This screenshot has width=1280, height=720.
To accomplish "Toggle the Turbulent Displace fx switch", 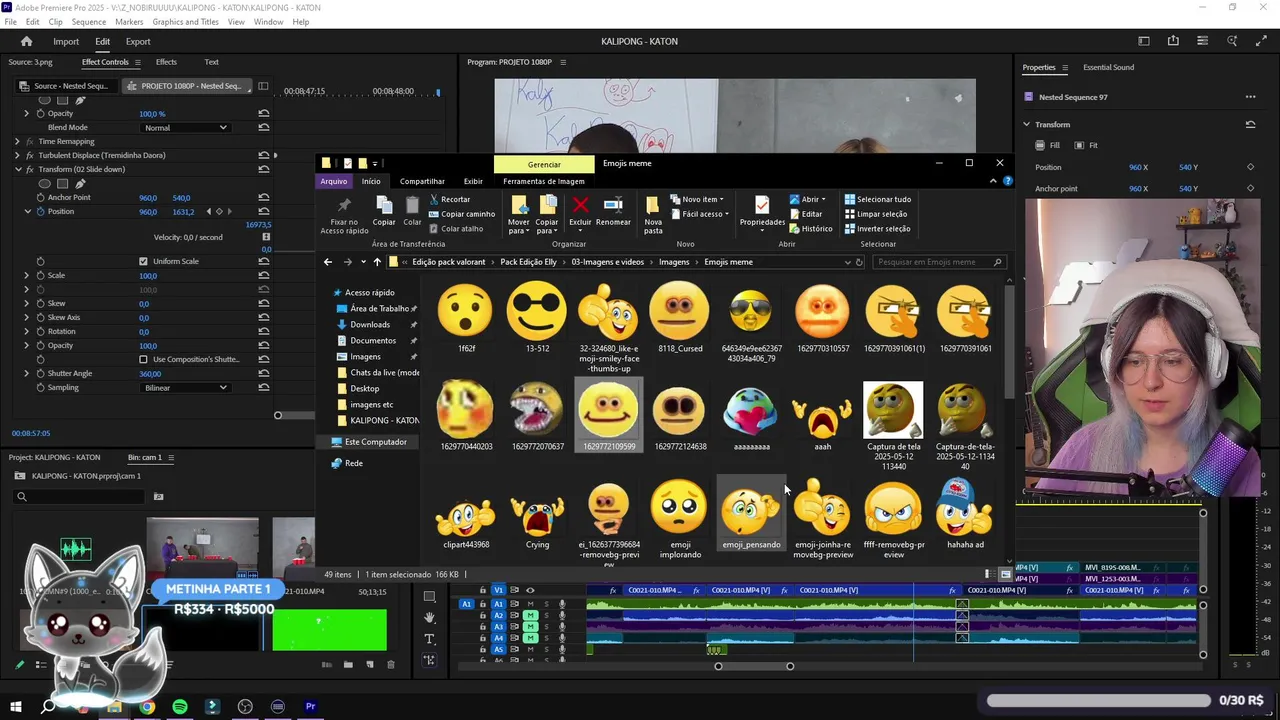I will 30,156.
